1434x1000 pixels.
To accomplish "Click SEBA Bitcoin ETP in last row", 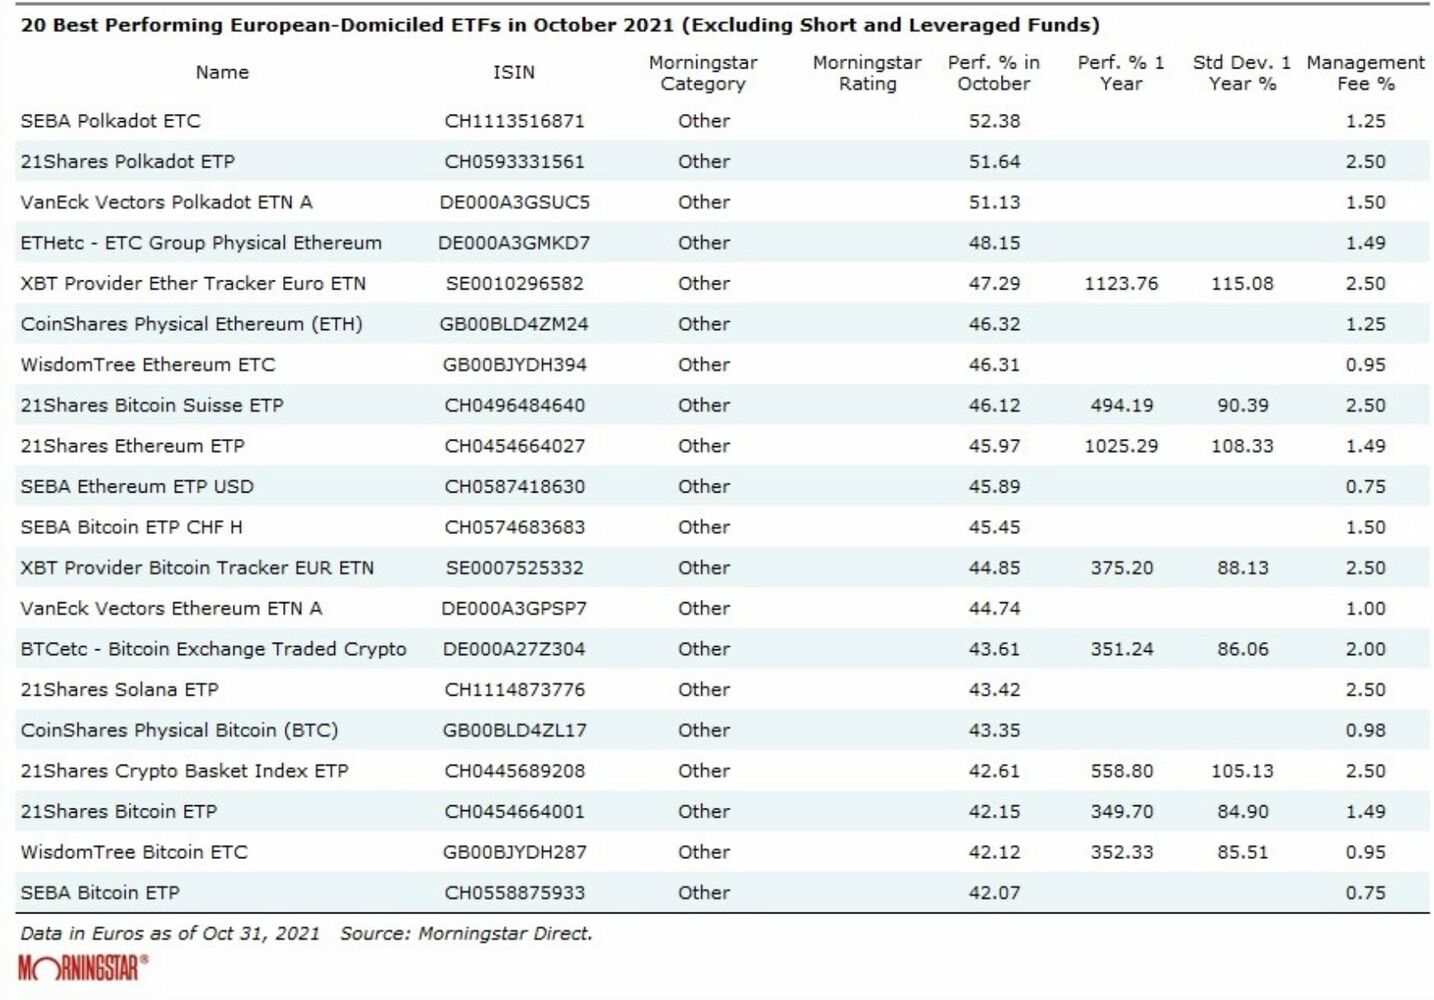I will tap(100, 893).
